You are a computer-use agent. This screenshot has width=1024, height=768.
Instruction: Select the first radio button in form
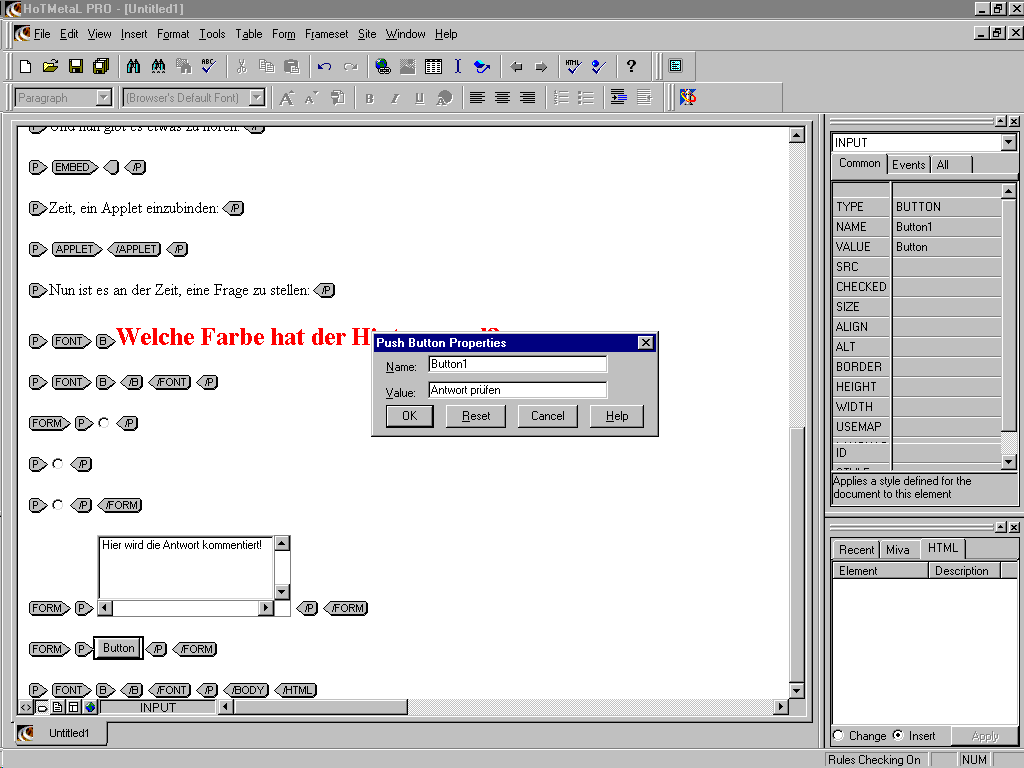[x=103, y=423]
